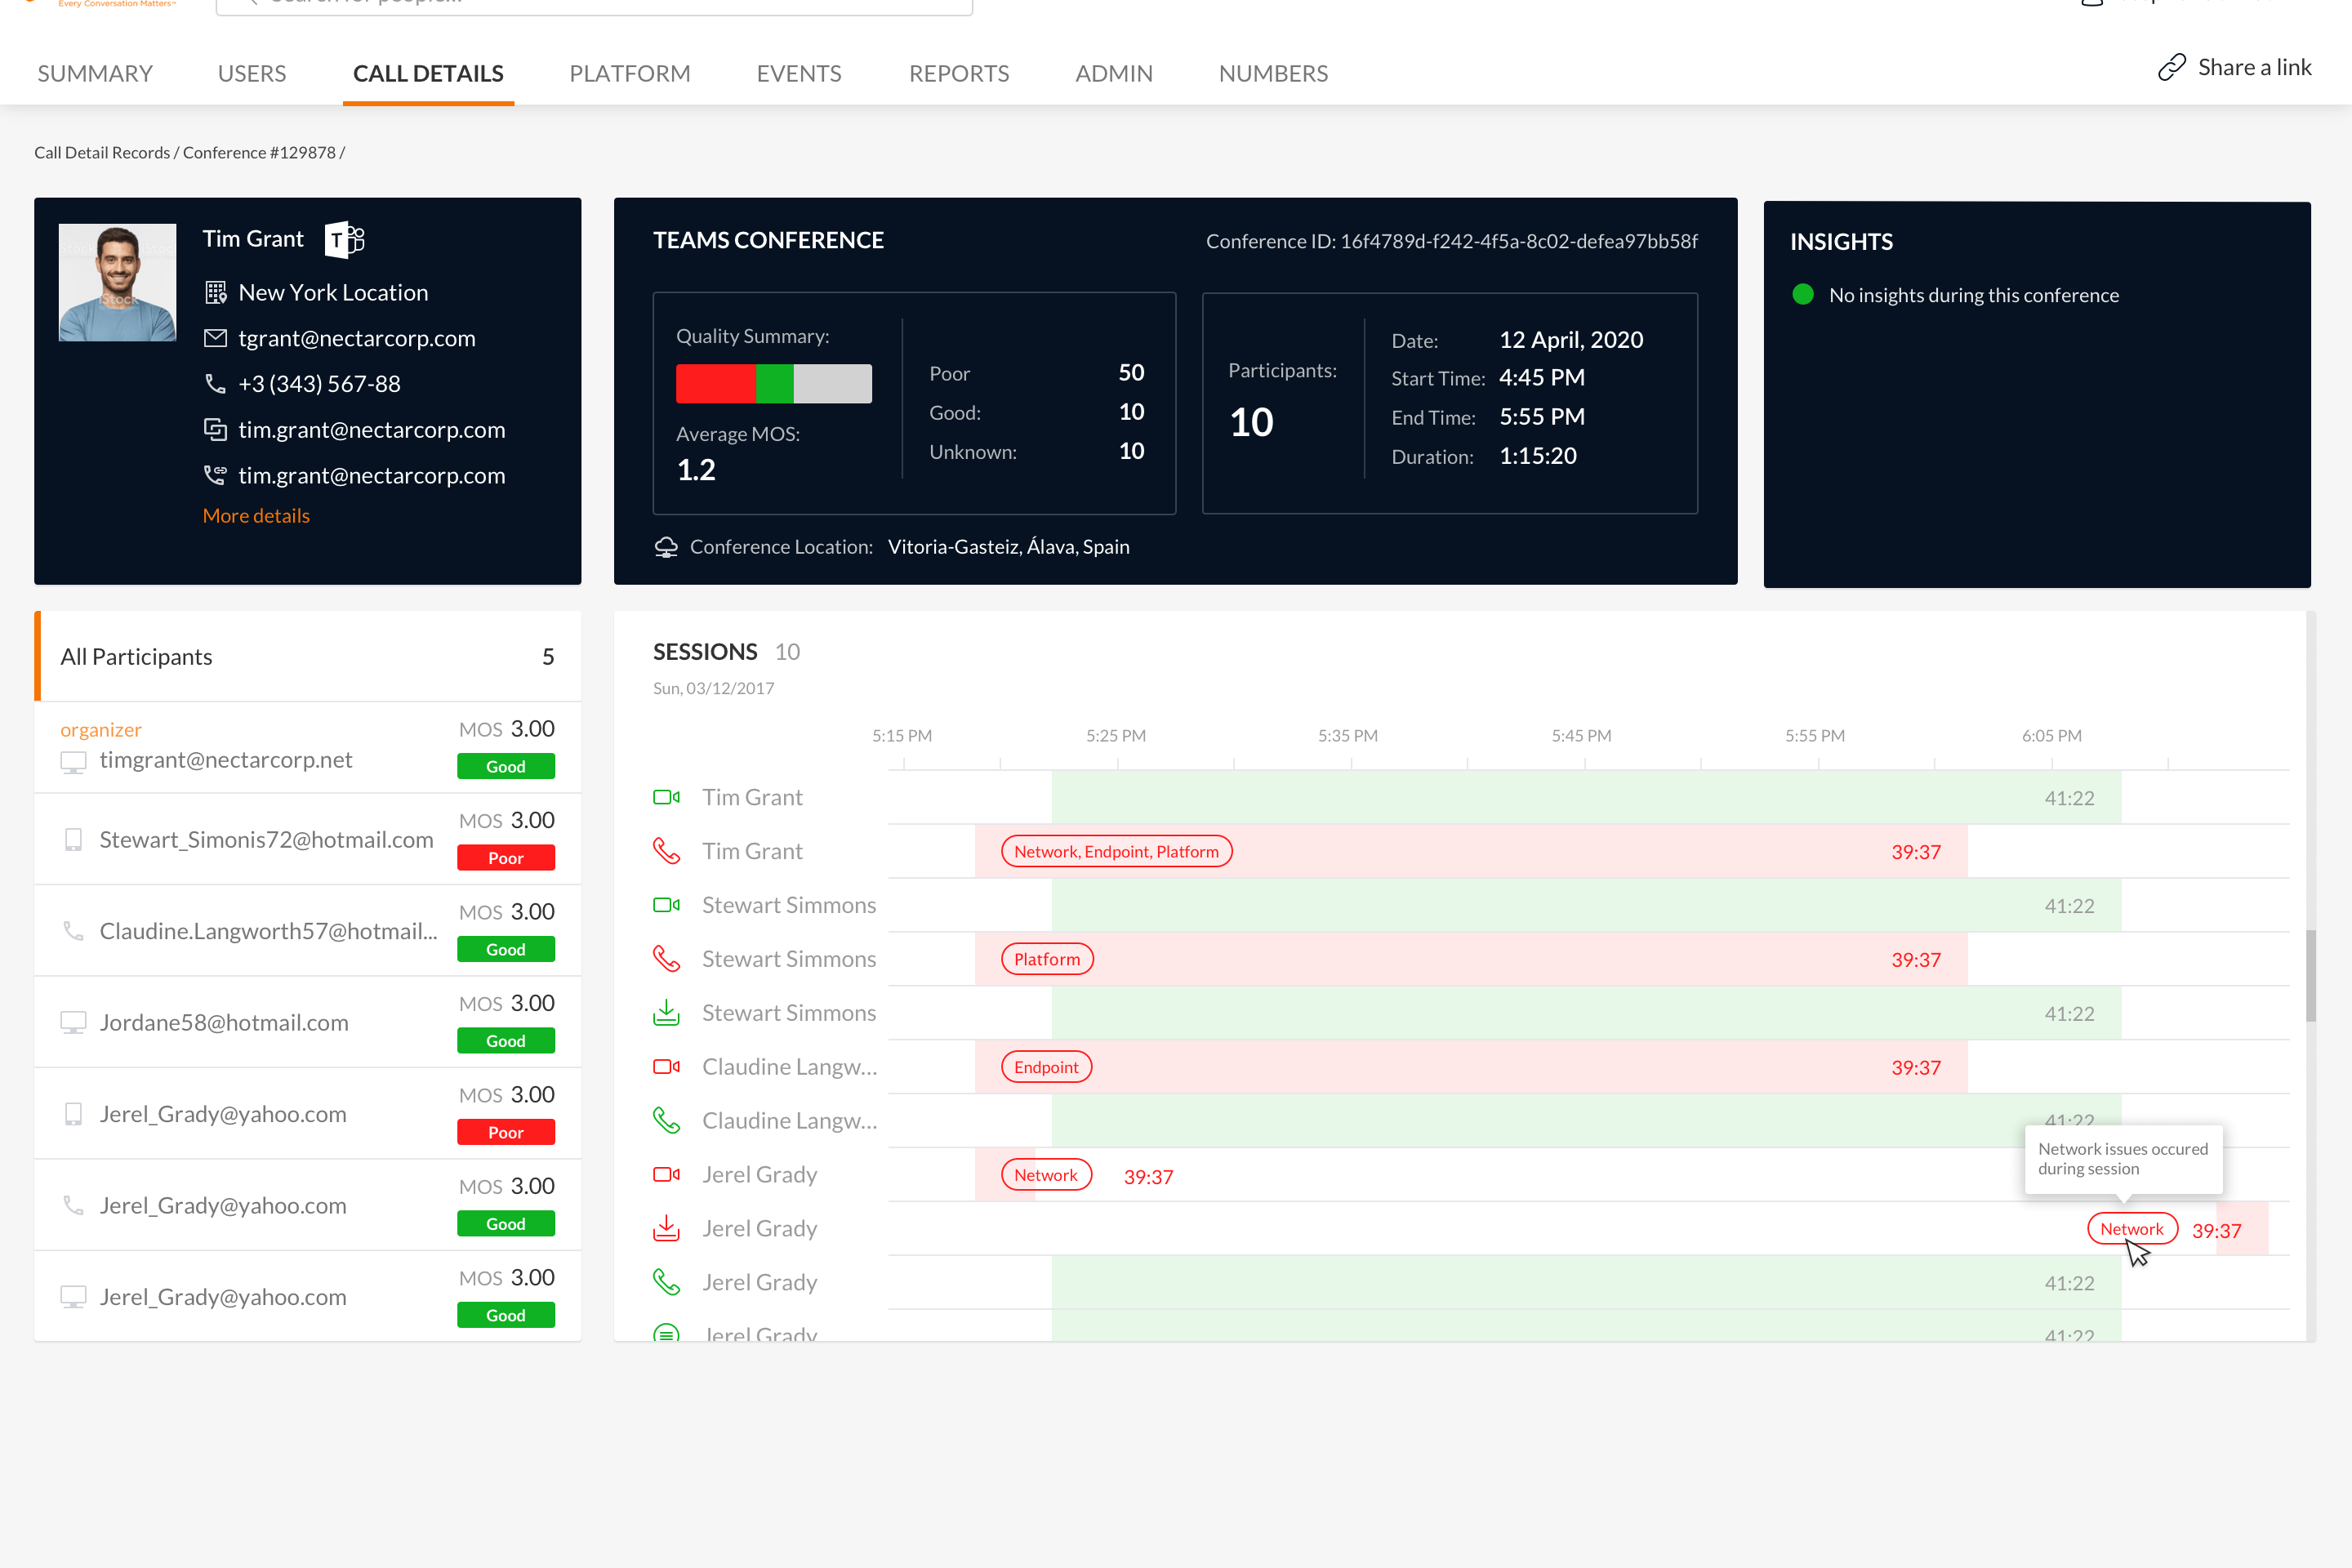The image size is (2352, 1568).
Task: Select the CALL DETAILS tab
Action: coord(428,73)
